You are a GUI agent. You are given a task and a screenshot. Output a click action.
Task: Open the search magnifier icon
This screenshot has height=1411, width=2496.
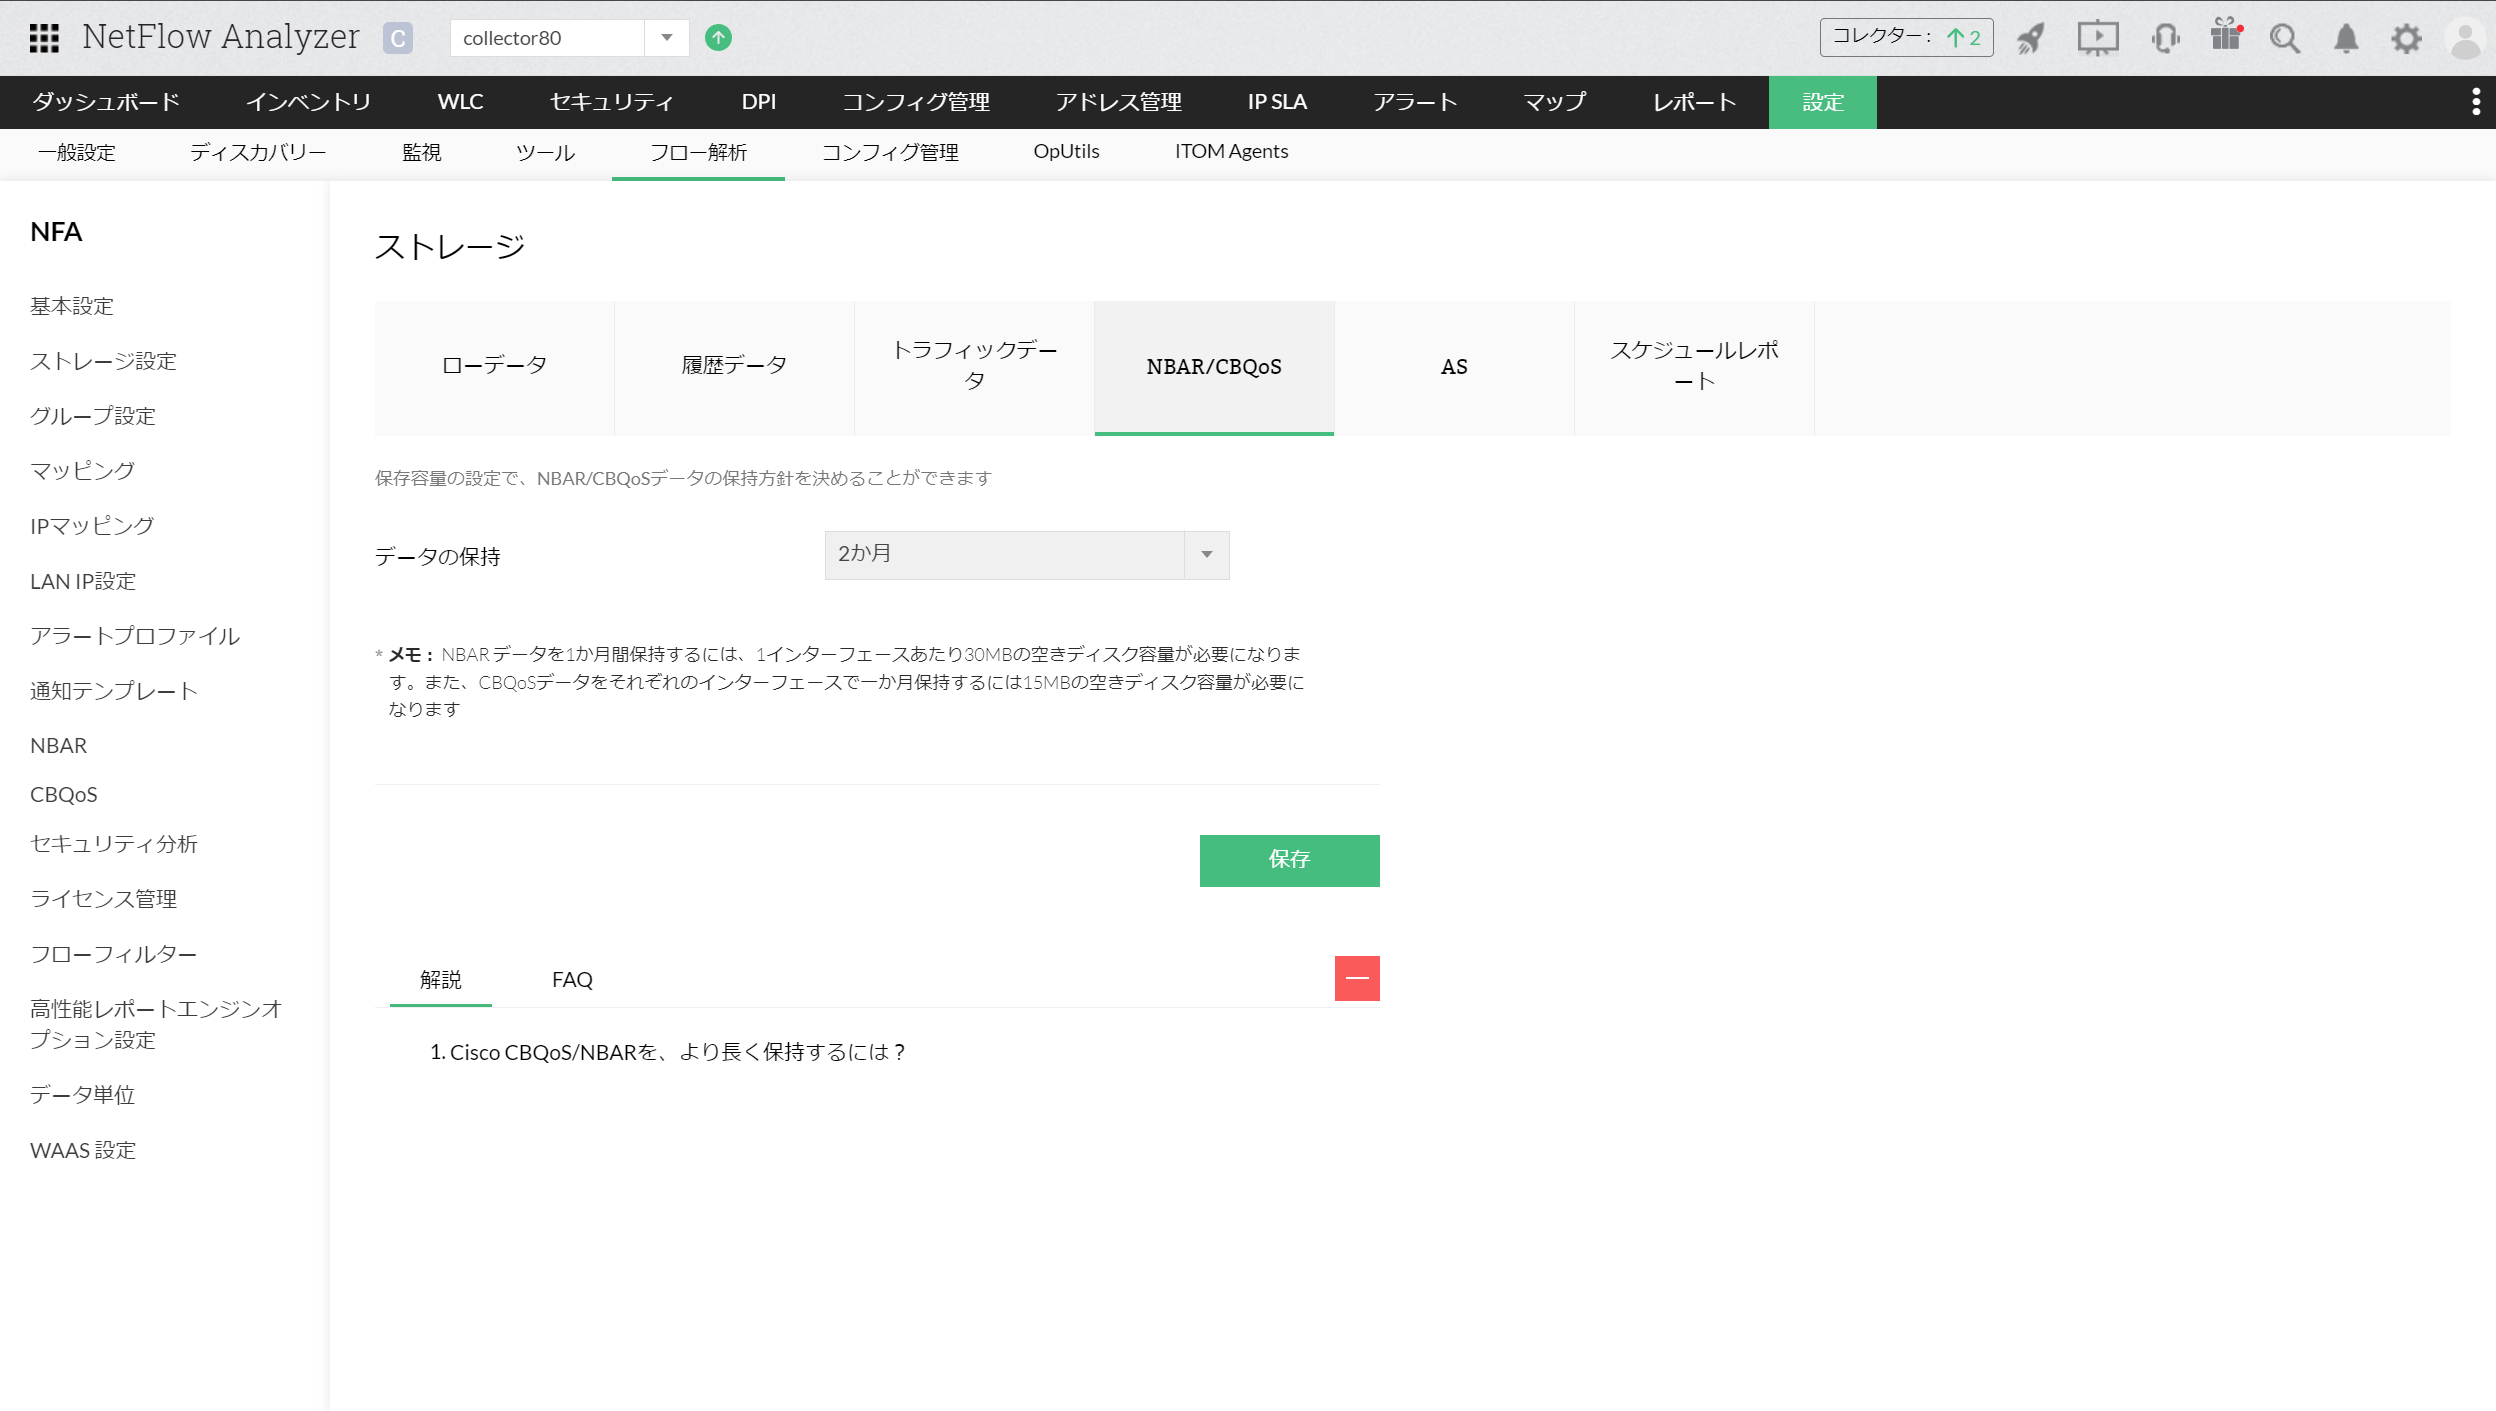coord(2285,38)
